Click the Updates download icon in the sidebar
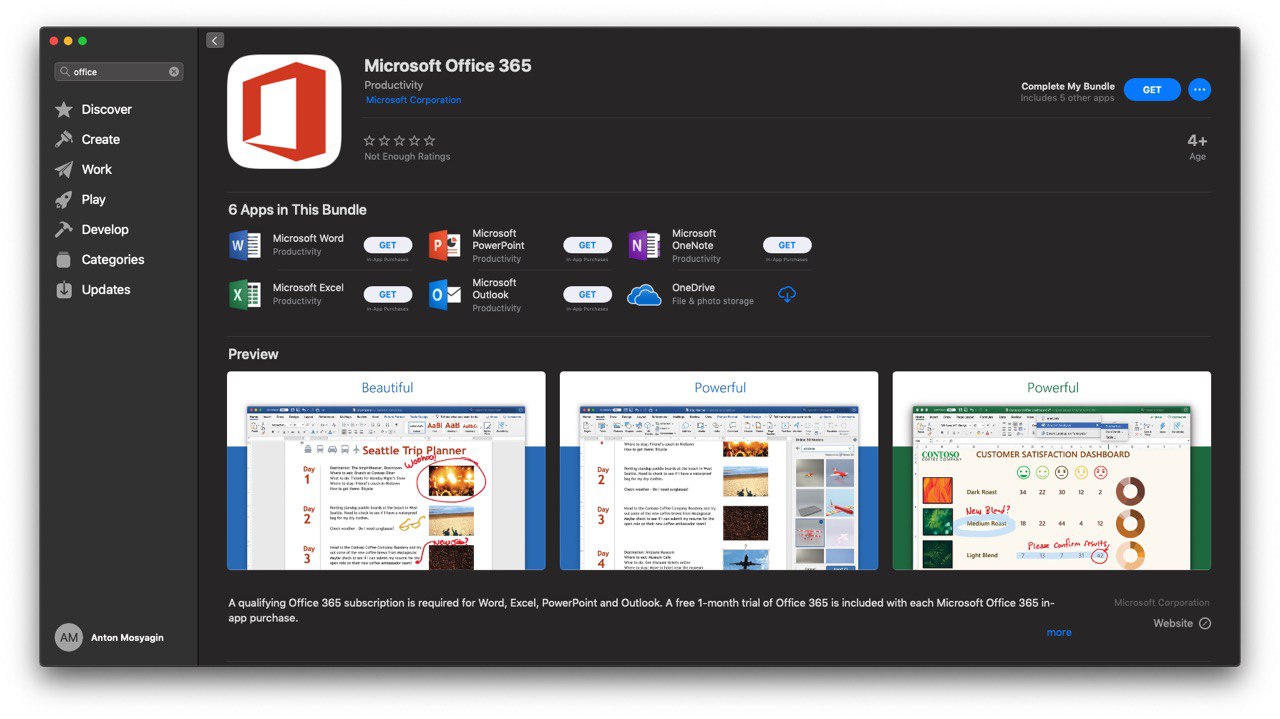 64,289
